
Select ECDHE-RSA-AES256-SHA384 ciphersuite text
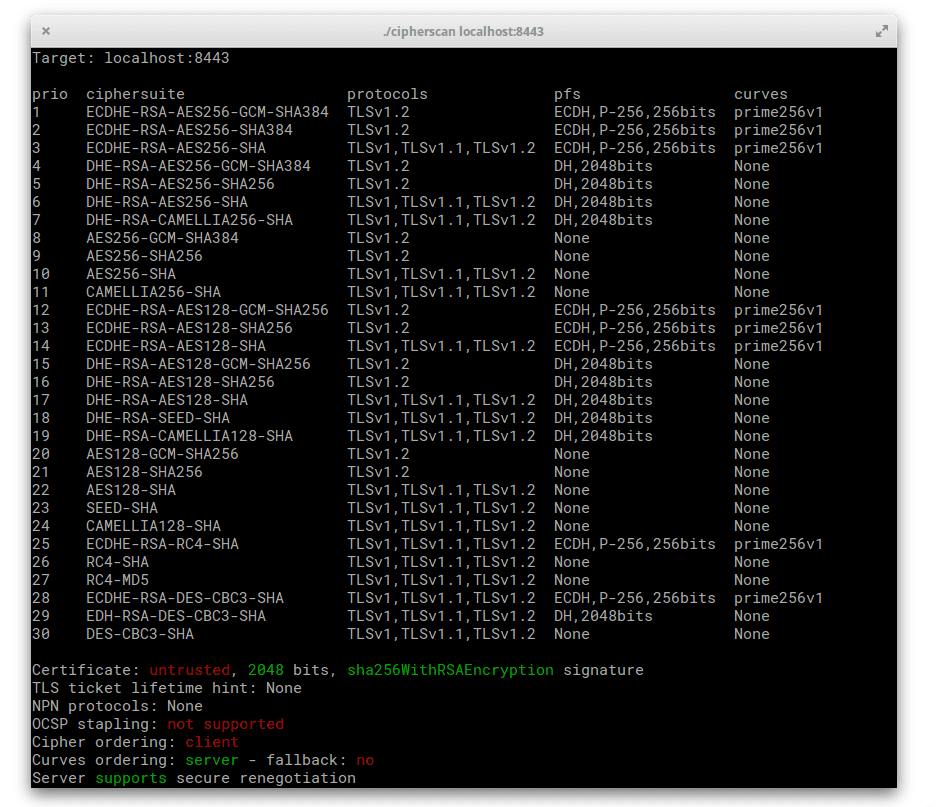tap(190, 130)
